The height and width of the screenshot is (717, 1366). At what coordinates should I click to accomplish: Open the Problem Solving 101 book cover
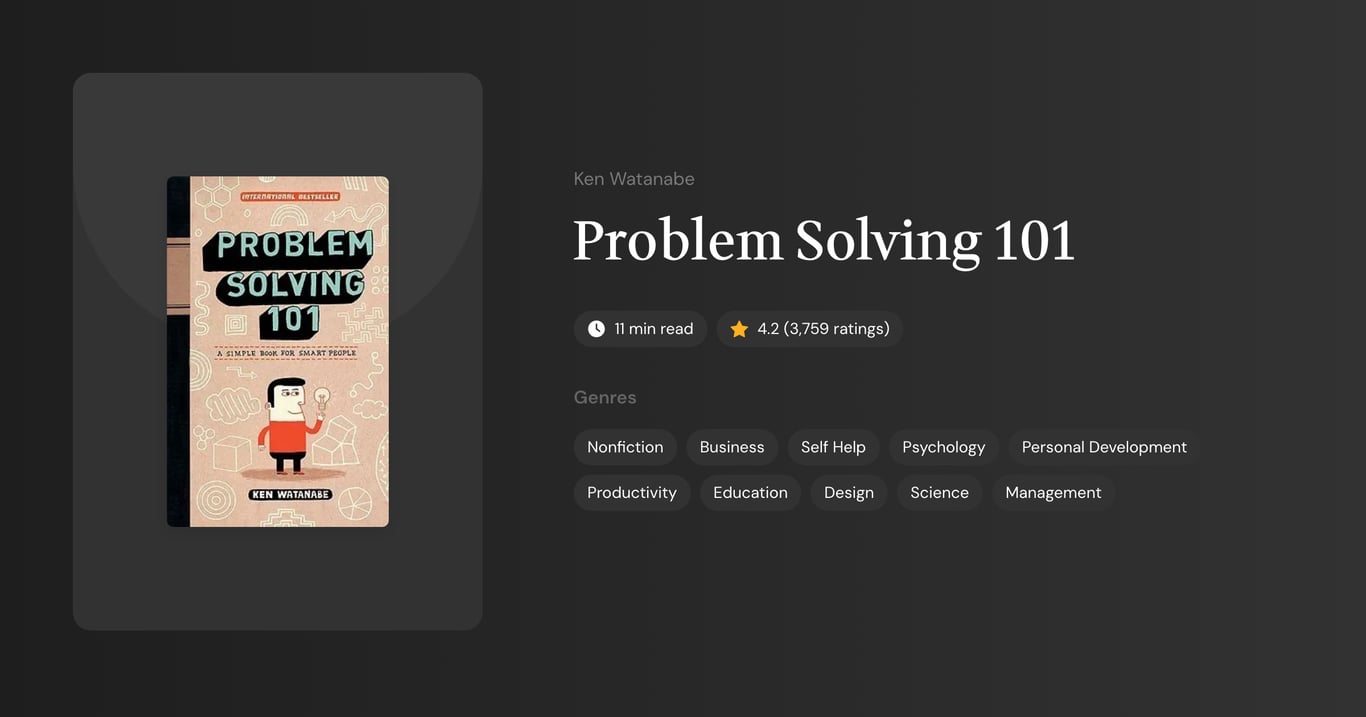point(277,350)
